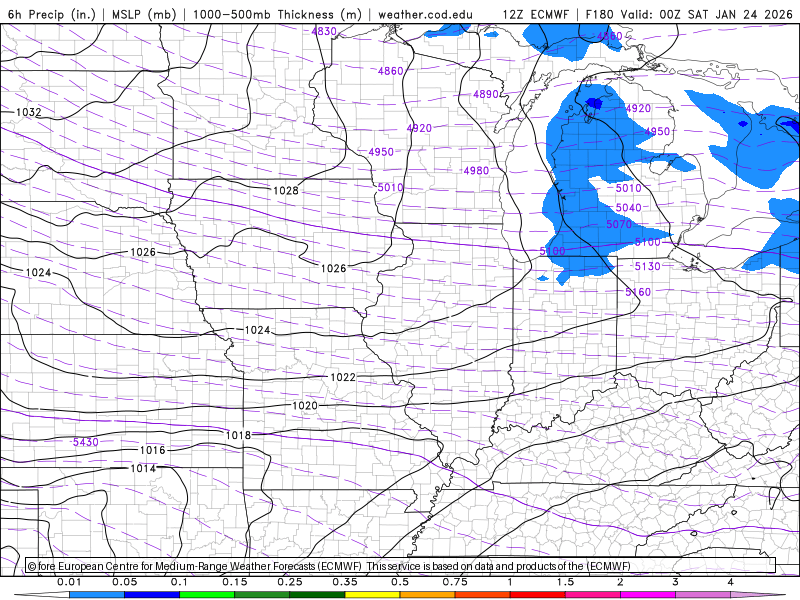
Task: Click the 1.5 legend value
Action: coord(565,582)
